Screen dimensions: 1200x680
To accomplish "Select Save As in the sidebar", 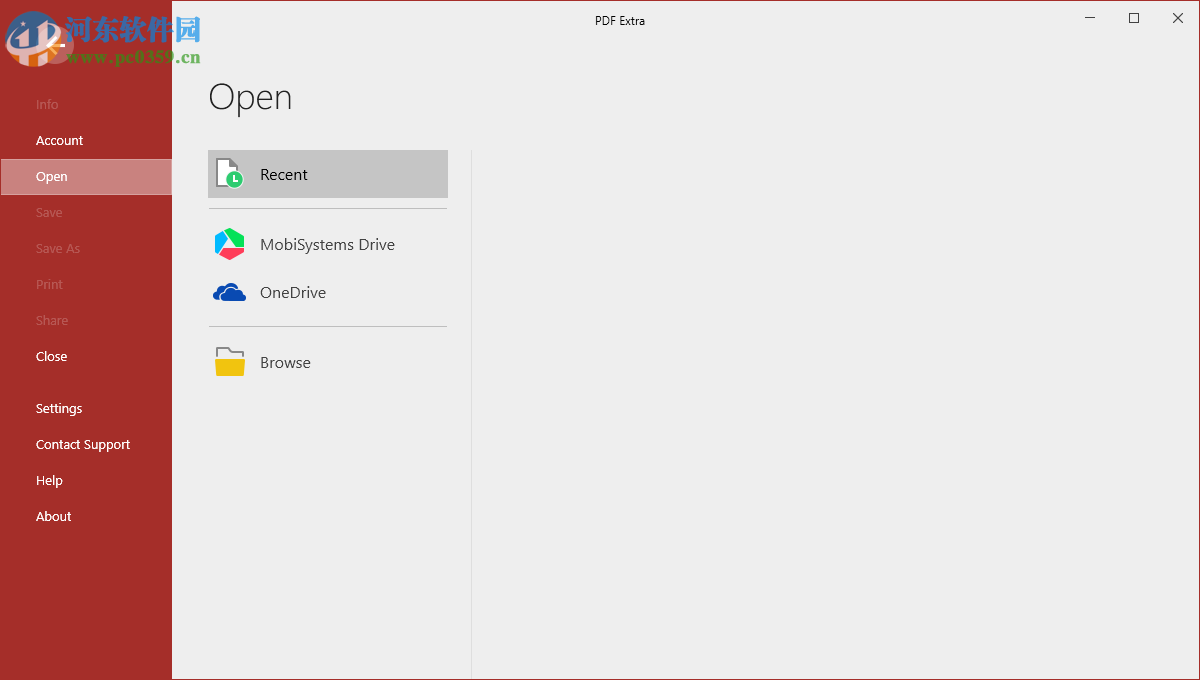I will pos(57,248).
